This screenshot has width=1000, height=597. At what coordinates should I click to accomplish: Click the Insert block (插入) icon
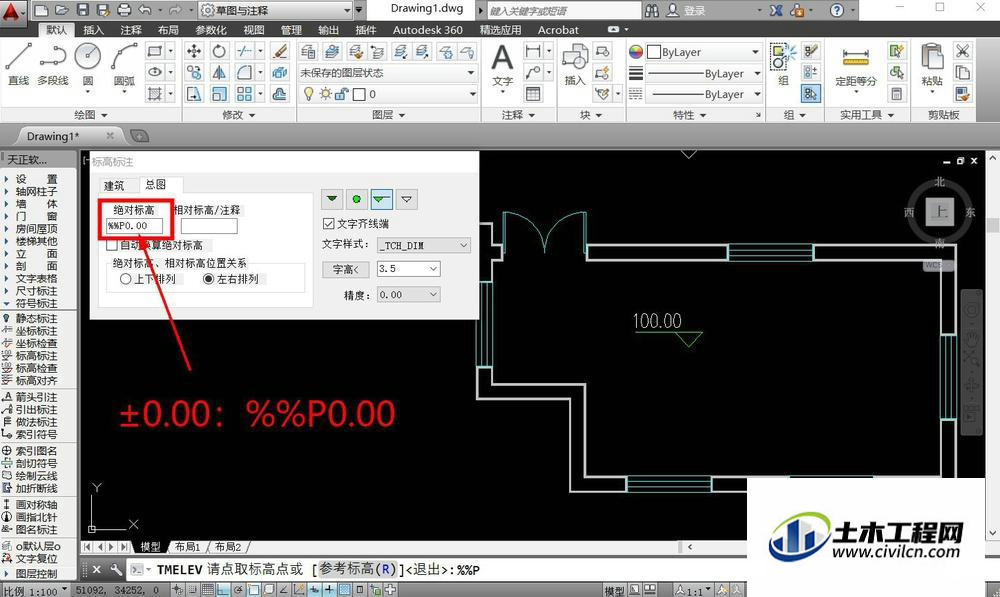(575, 64)
